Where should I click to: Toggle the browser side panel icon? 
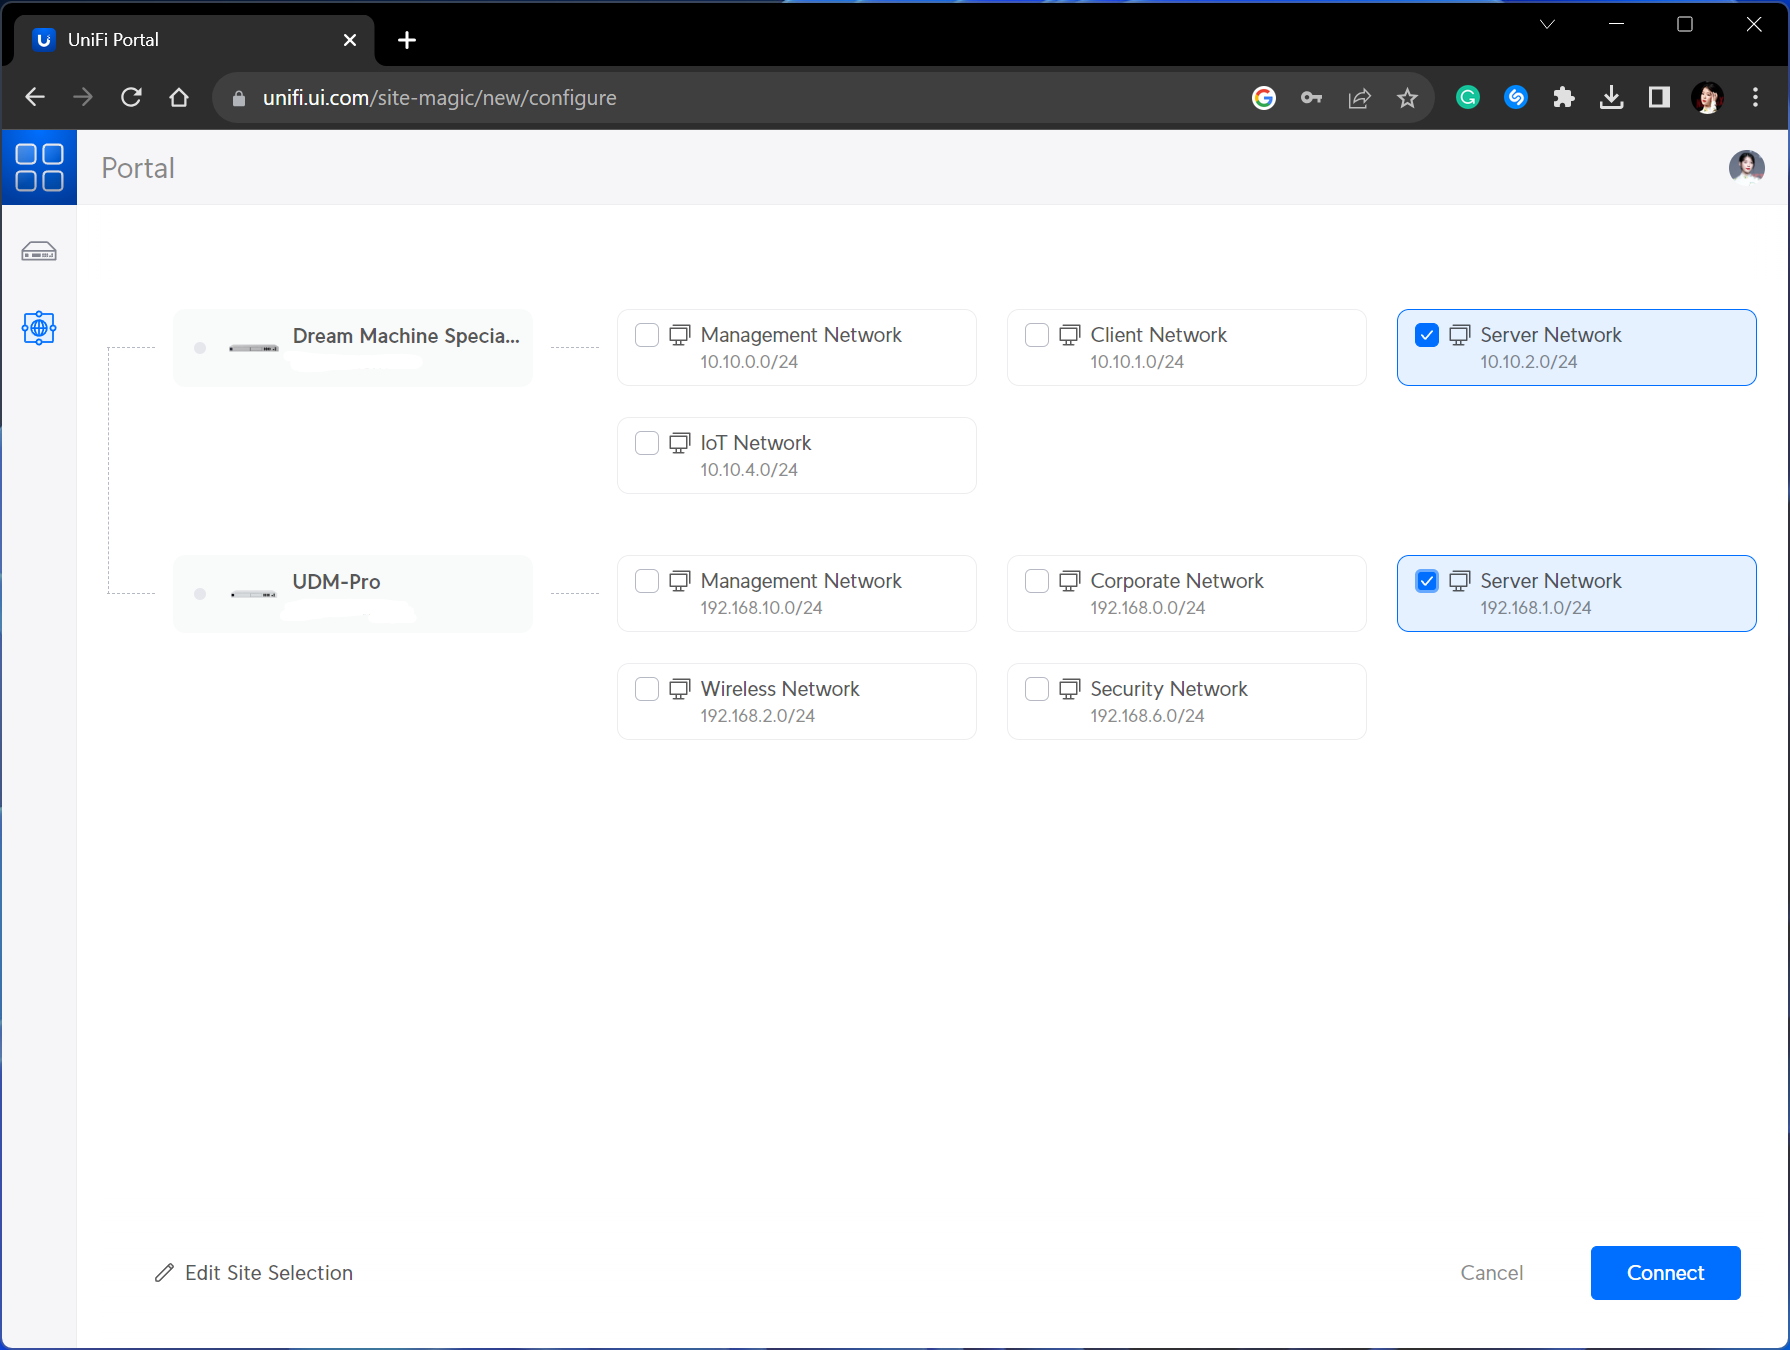click(1659, 97)
